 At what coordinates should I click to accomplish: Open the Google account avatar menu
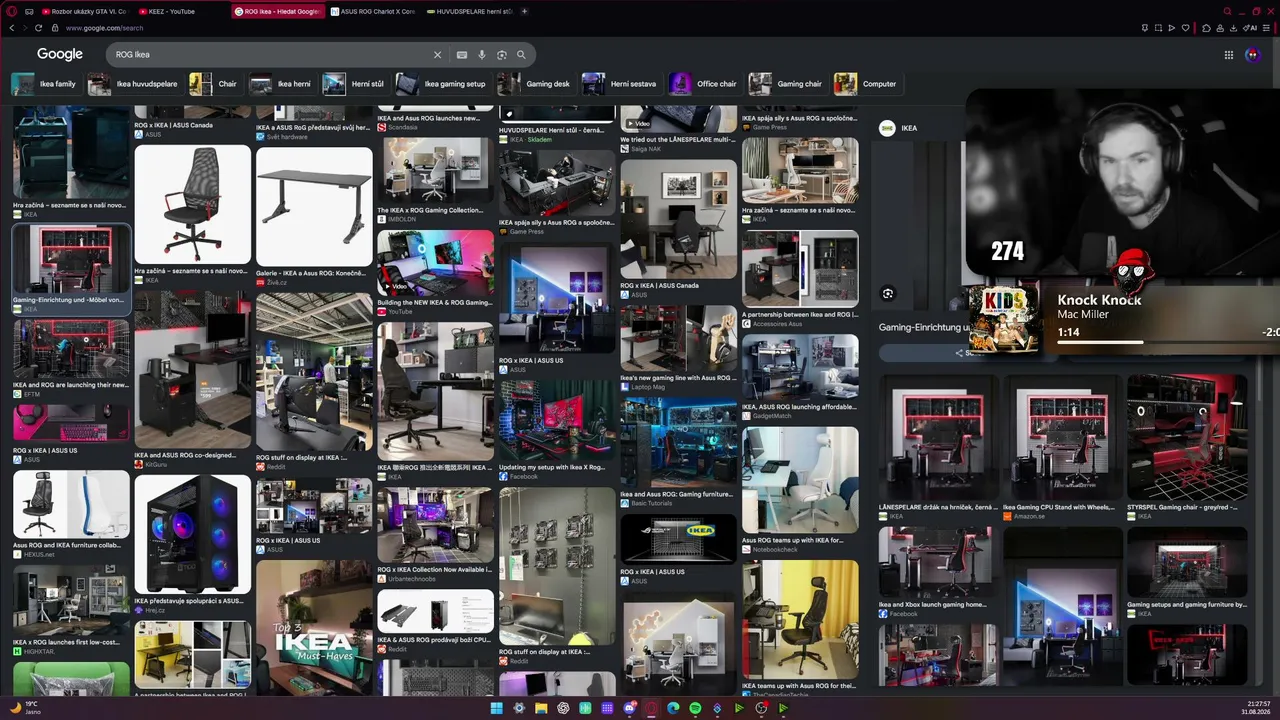click(1253, 55)
